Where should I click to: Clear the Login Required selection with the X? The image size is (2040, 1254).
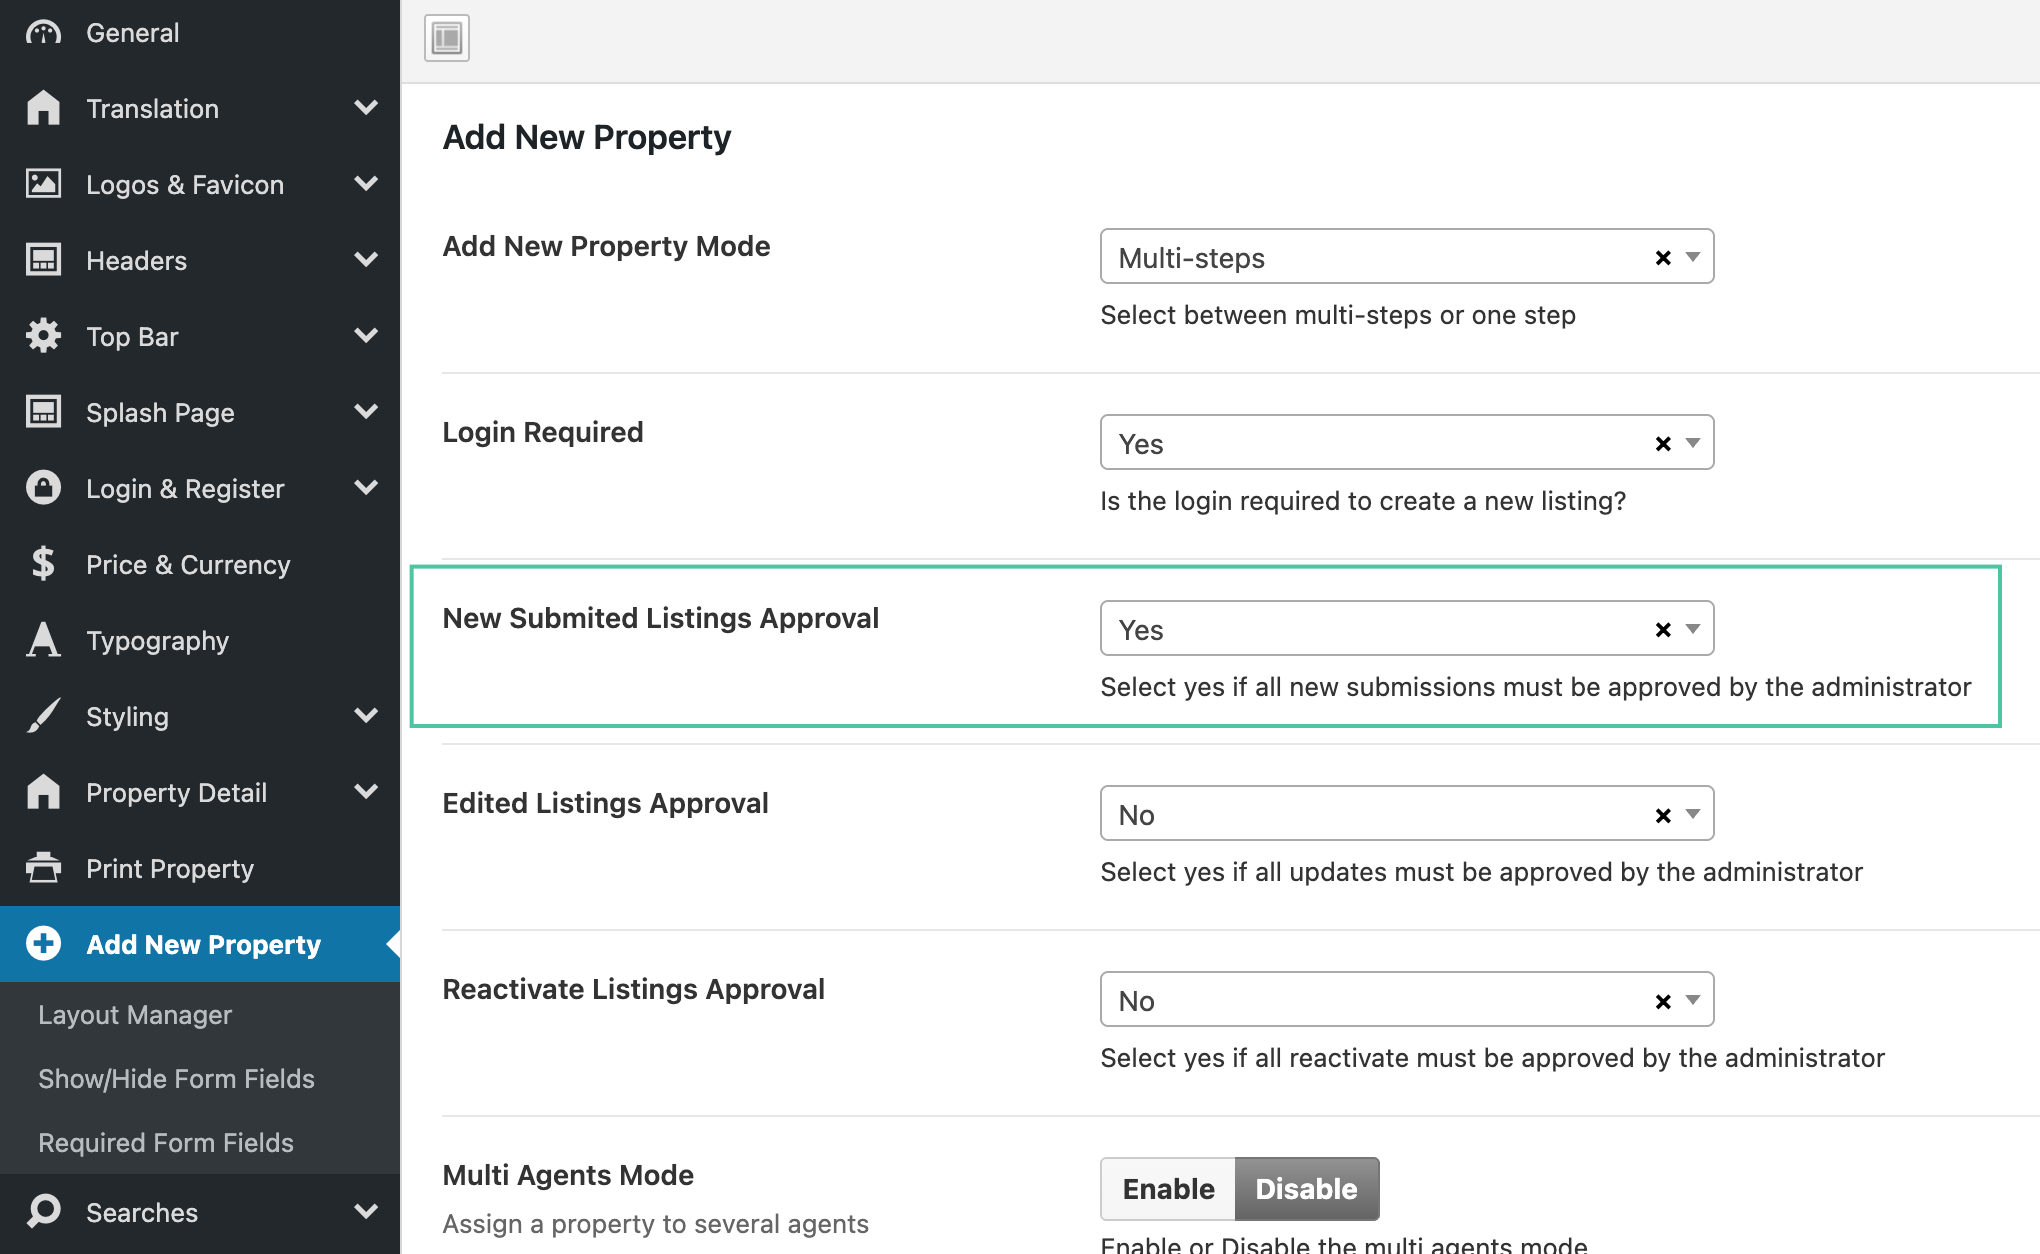(1661, 443)
